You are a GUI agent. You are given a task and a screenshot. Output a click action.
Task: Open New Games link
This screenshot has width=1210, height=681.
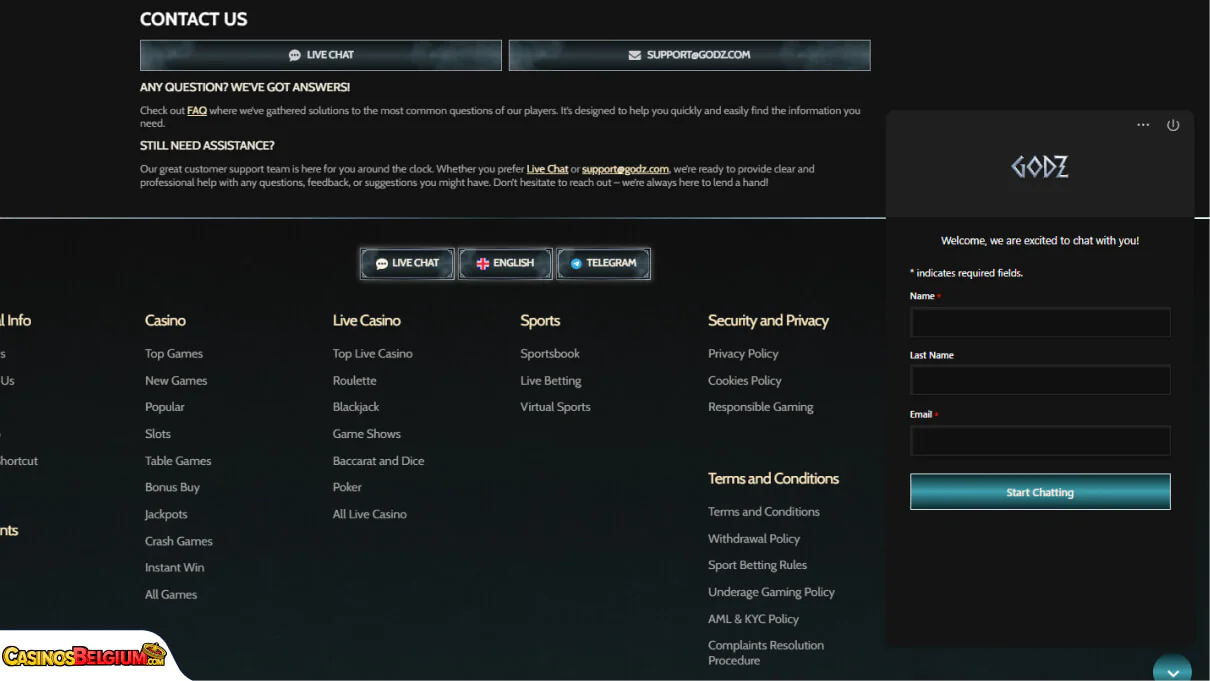pos(176,381)
